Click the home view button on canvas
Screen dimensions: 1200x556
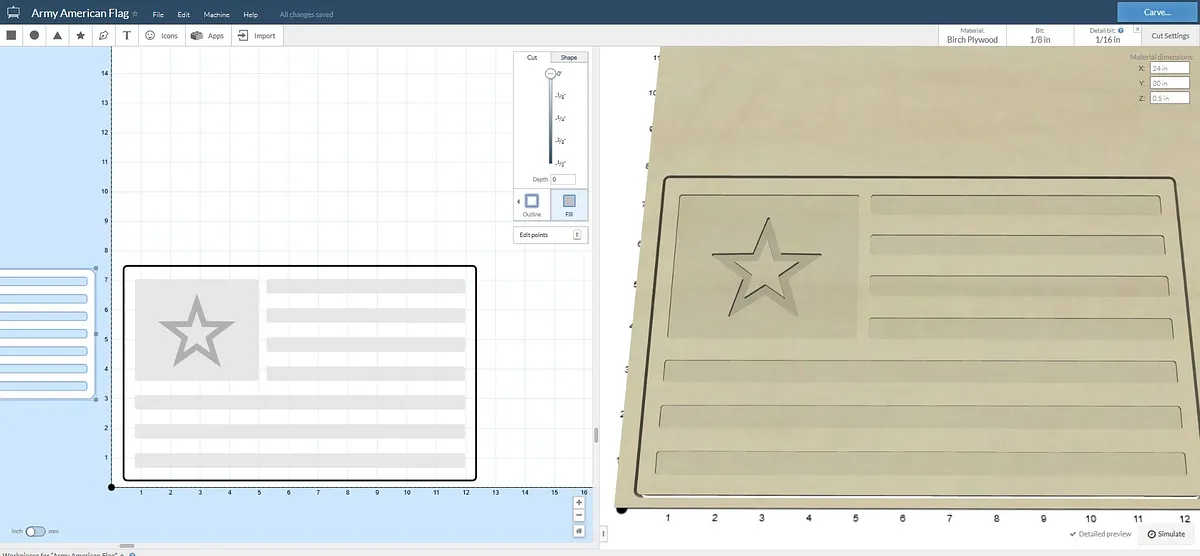[579, 531]
